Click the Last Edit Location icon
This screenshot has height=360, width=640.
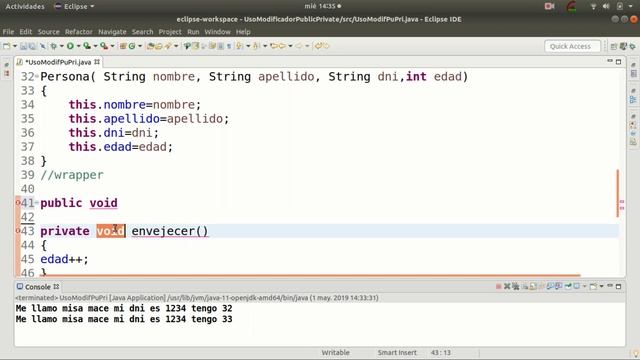[274, 46]
